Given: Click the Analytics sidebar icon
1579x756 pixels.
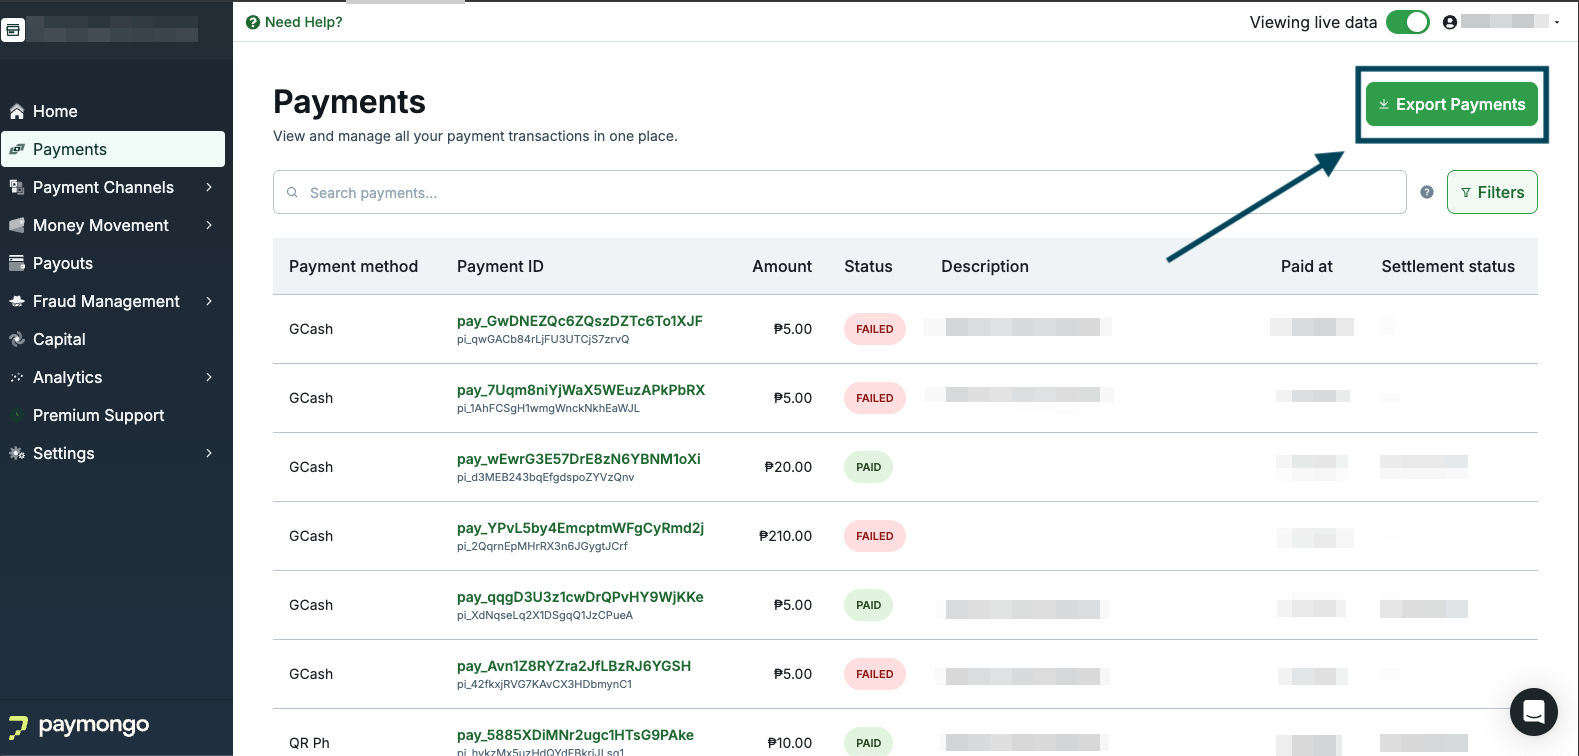Looking at the screenshot, I should pyautogui.click(x=17, y=377).
